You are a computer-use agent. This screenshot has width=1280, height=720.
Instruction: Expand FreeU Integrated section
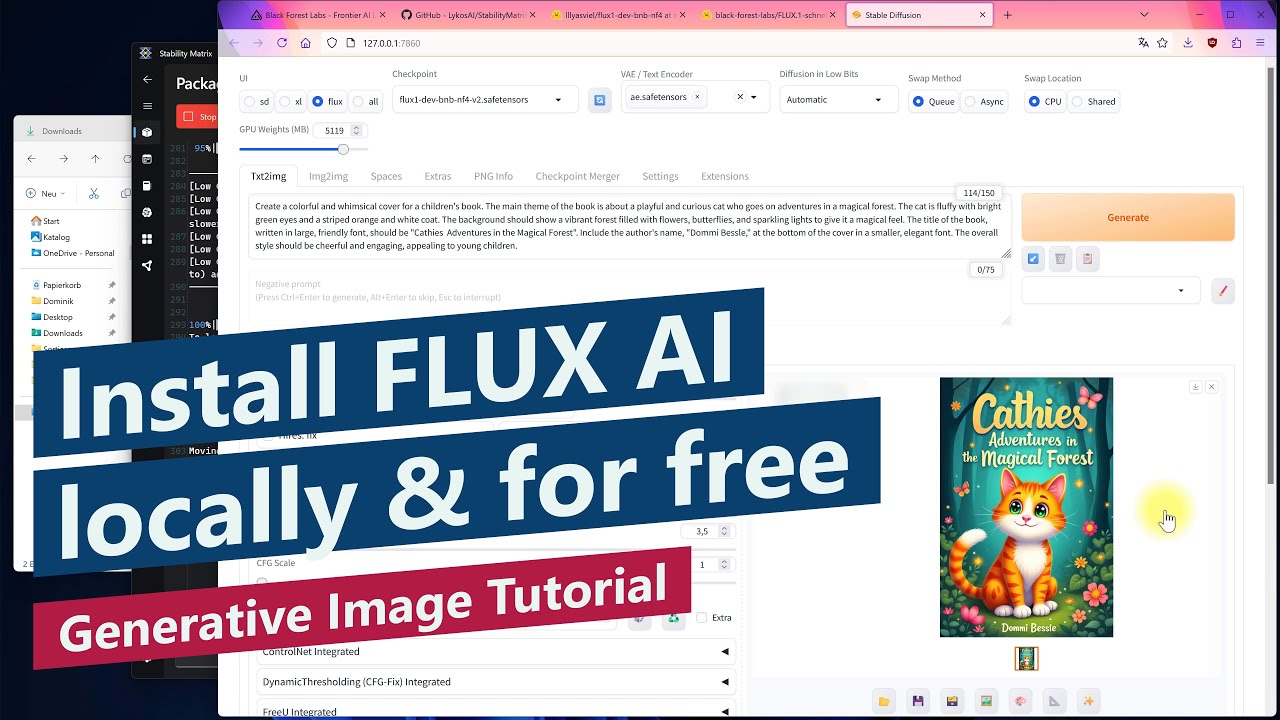pos(496,711)
